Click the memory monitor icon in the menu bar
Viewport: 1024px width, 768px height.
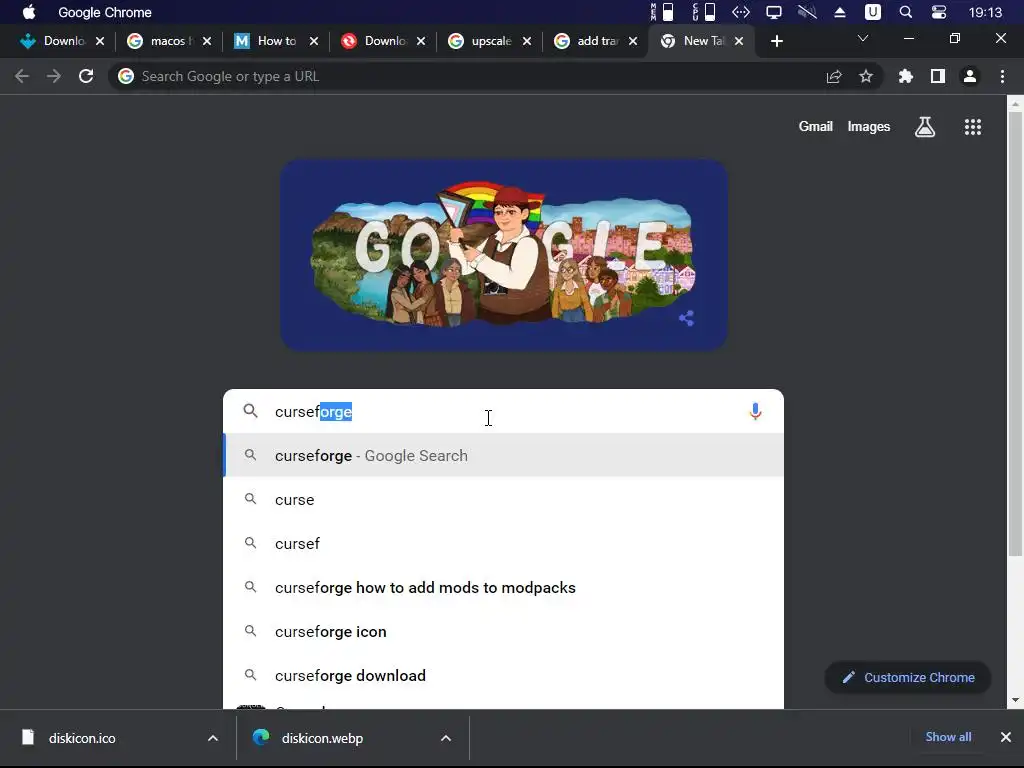(x=662, y=12)
